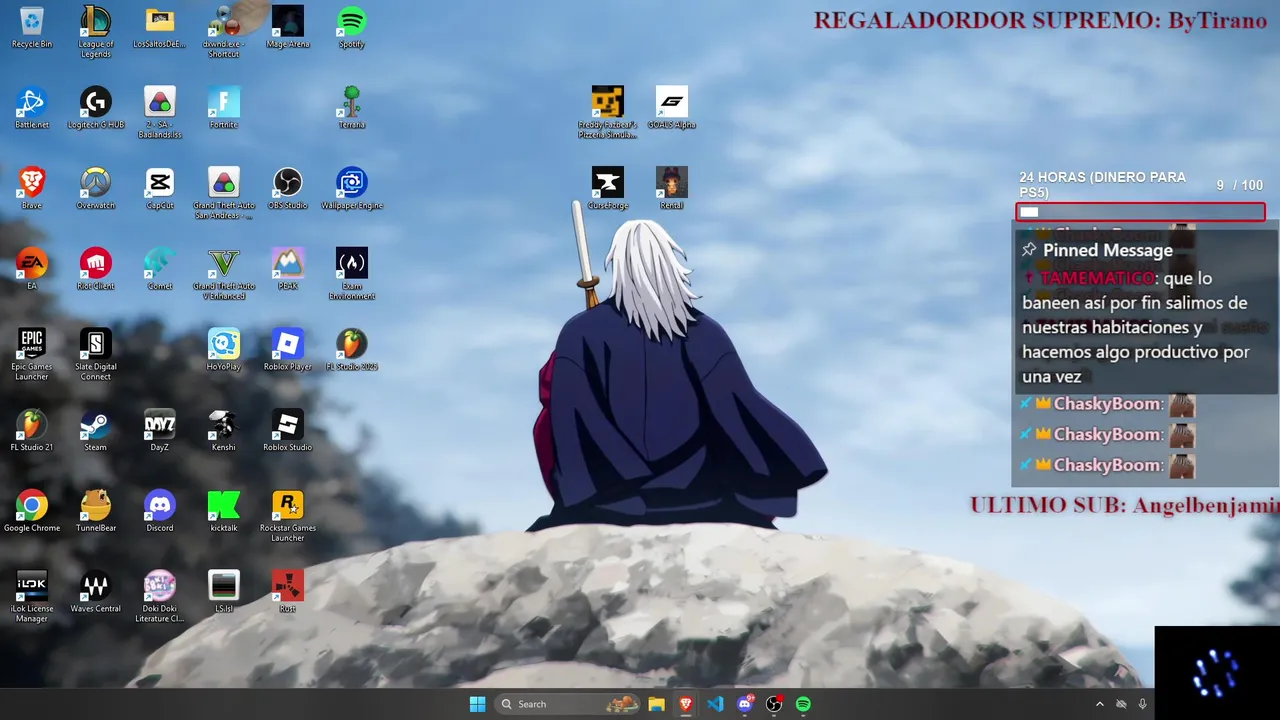Open Discord desktop shortcut
The image size is (1280, 720).
[x=160, y=512]
